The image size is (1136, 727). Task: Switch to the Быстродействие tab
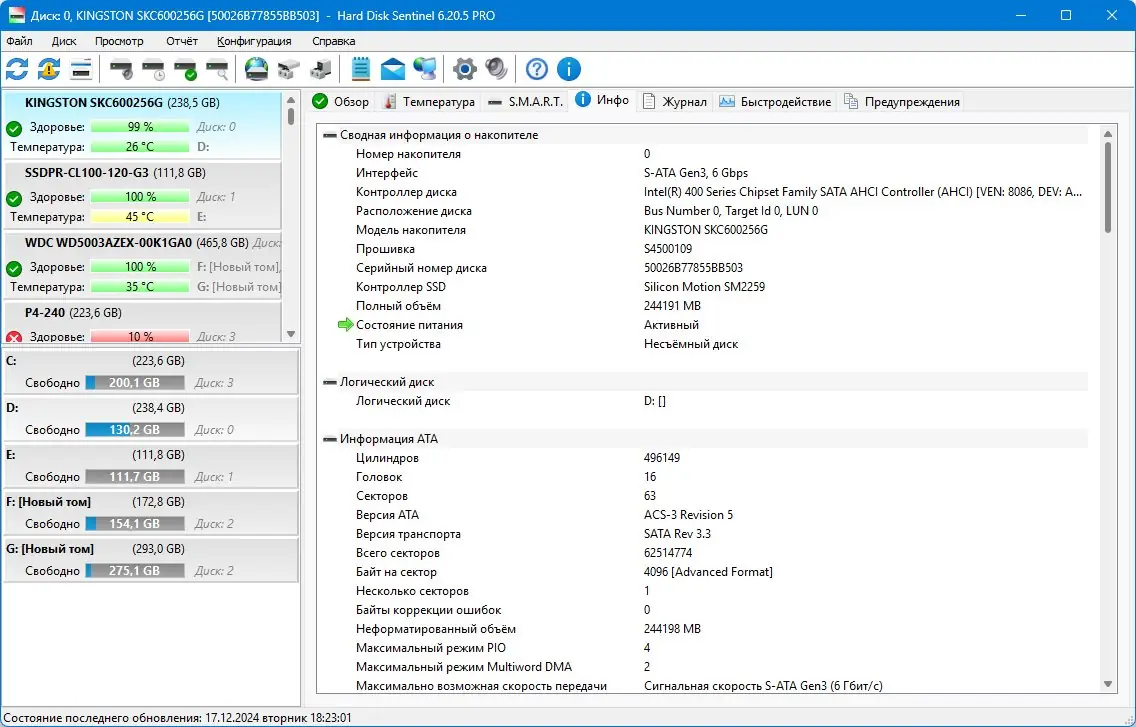tap(775, 101)
